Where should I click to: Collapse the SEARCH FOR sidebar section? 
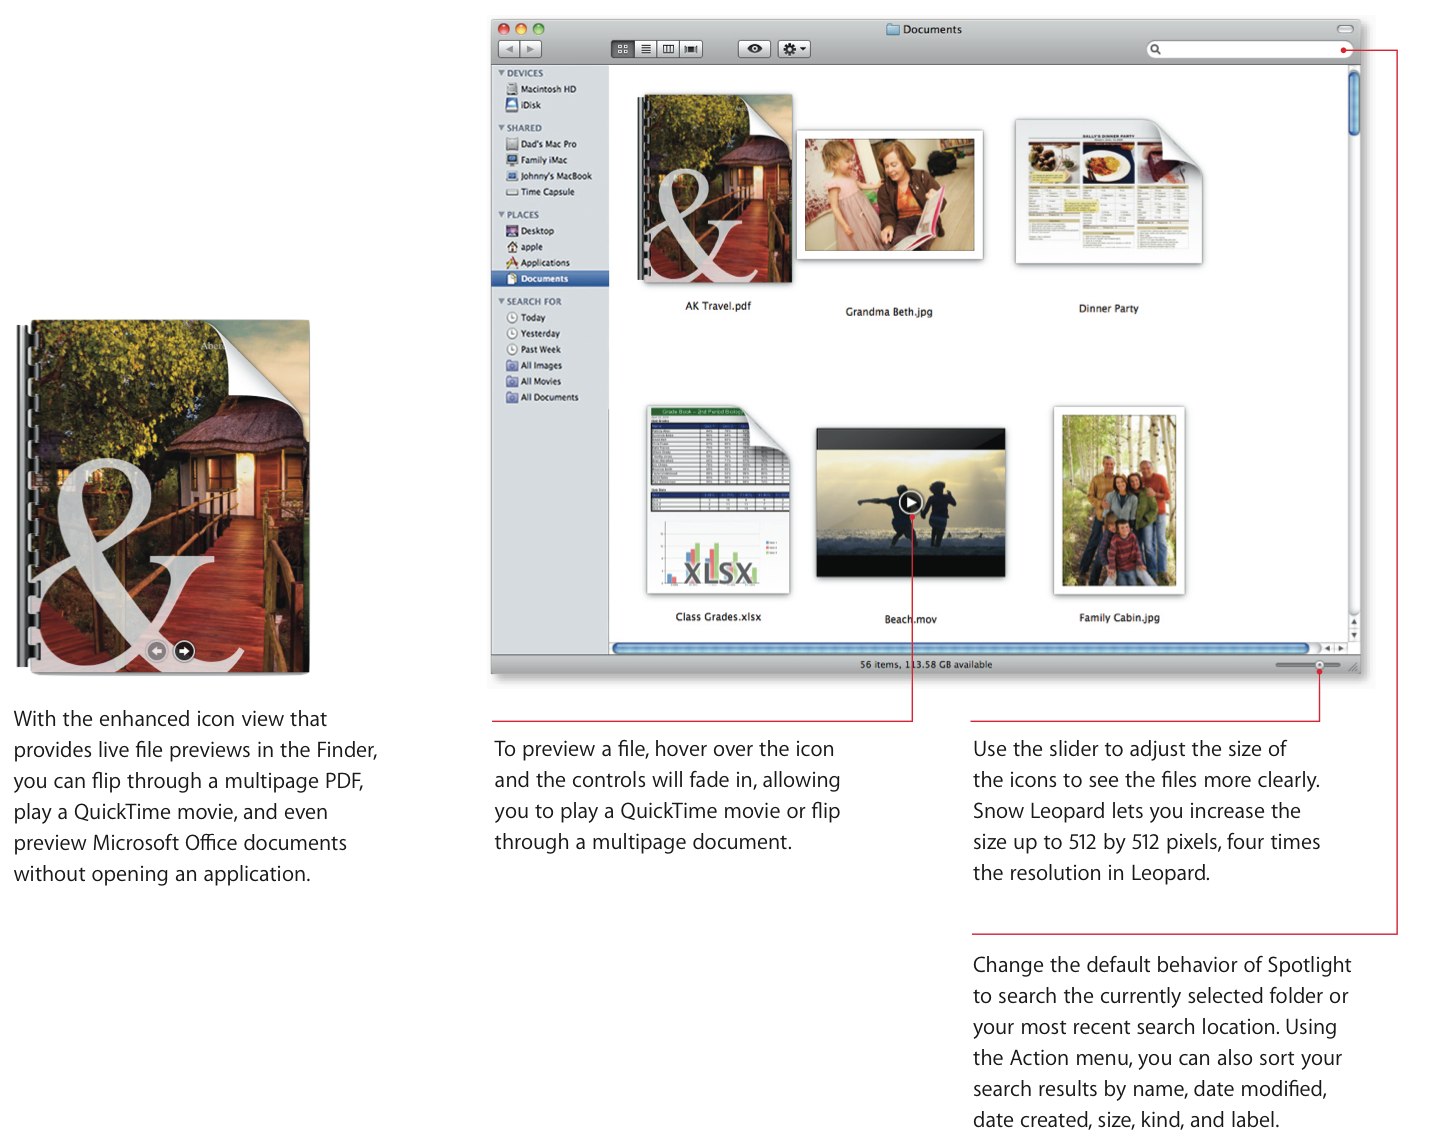502,301
